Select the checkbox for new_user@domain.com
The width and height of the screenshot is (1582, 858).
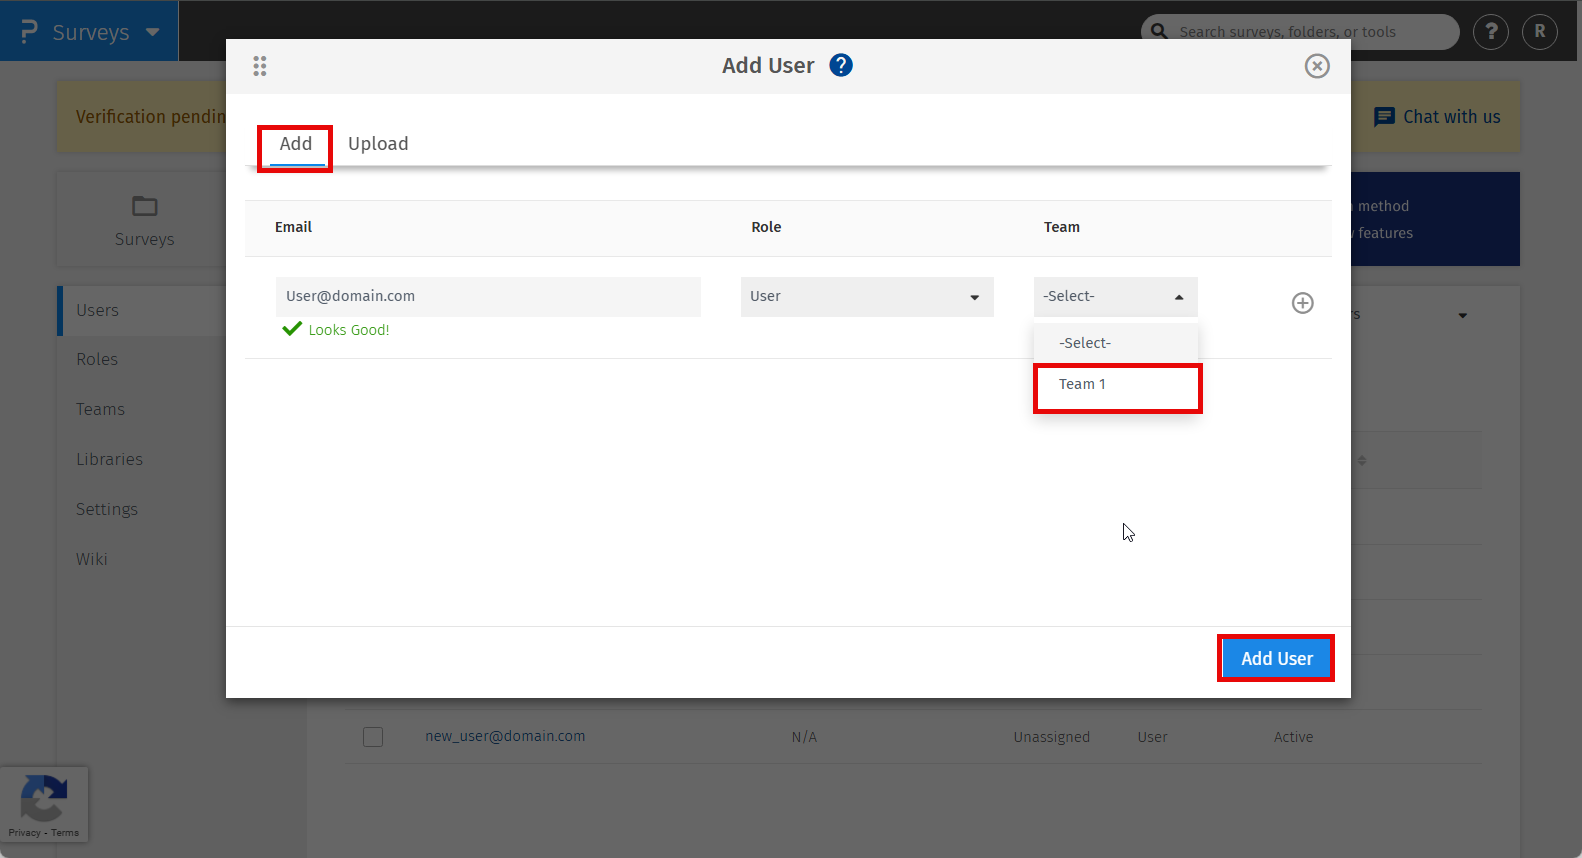click(373, 737)
